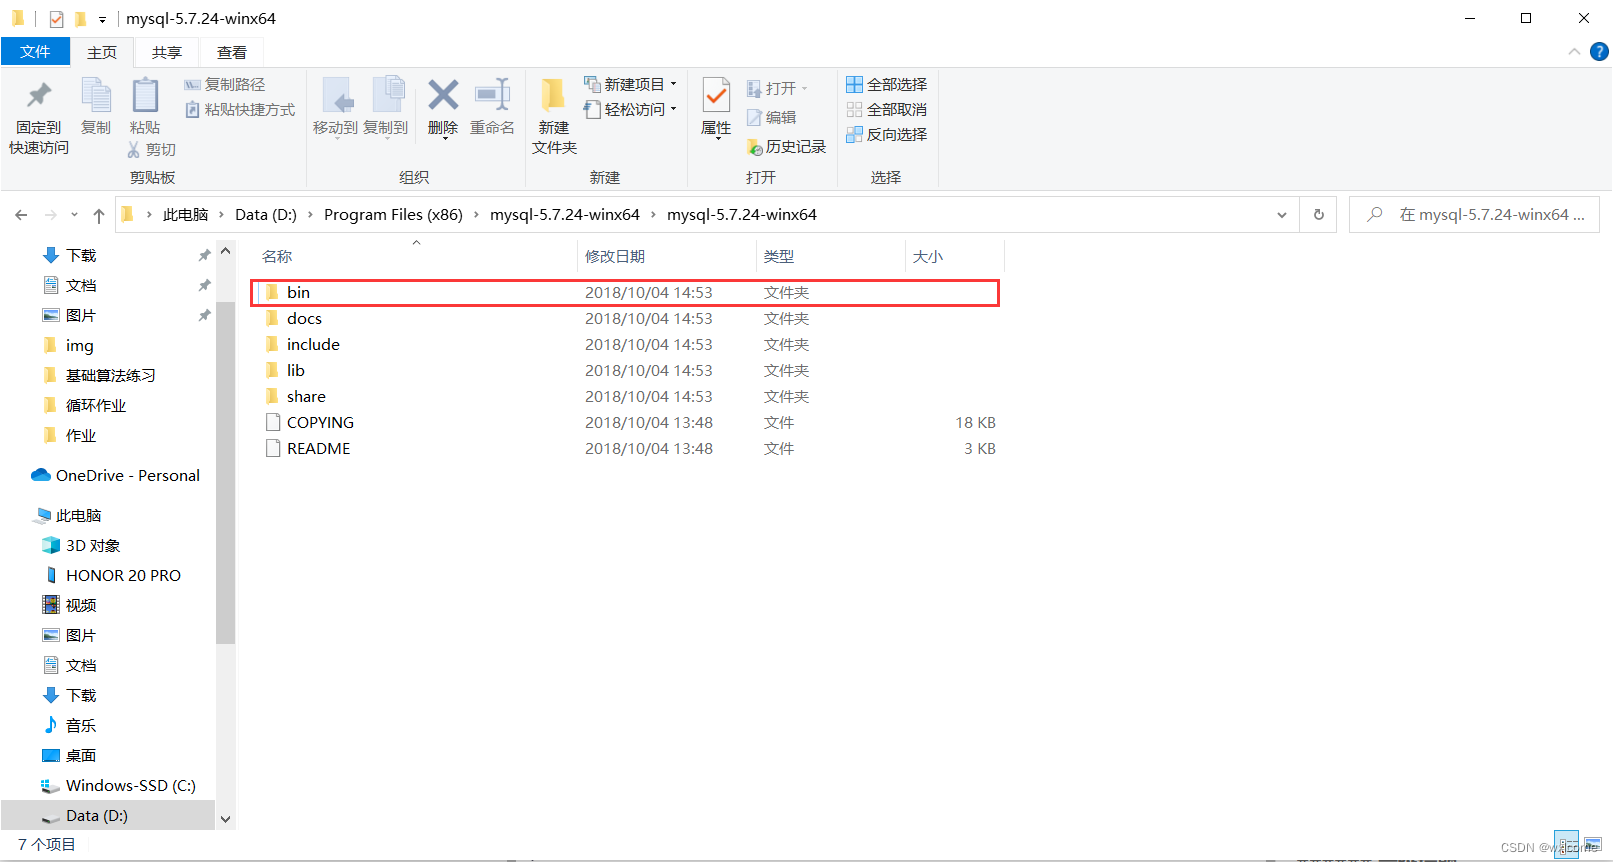Click Copy path (复制路径)

coord(225,85)
